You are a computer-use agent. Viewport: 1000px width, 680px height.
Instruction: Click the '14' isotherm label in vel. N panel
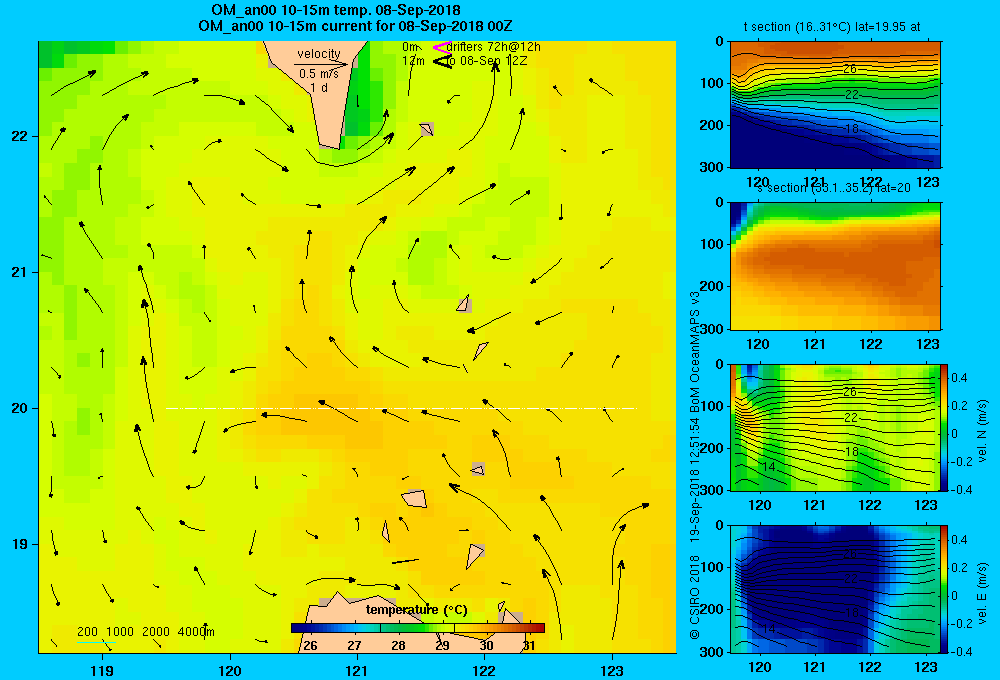pyautogui.click(x=768, y=467)
